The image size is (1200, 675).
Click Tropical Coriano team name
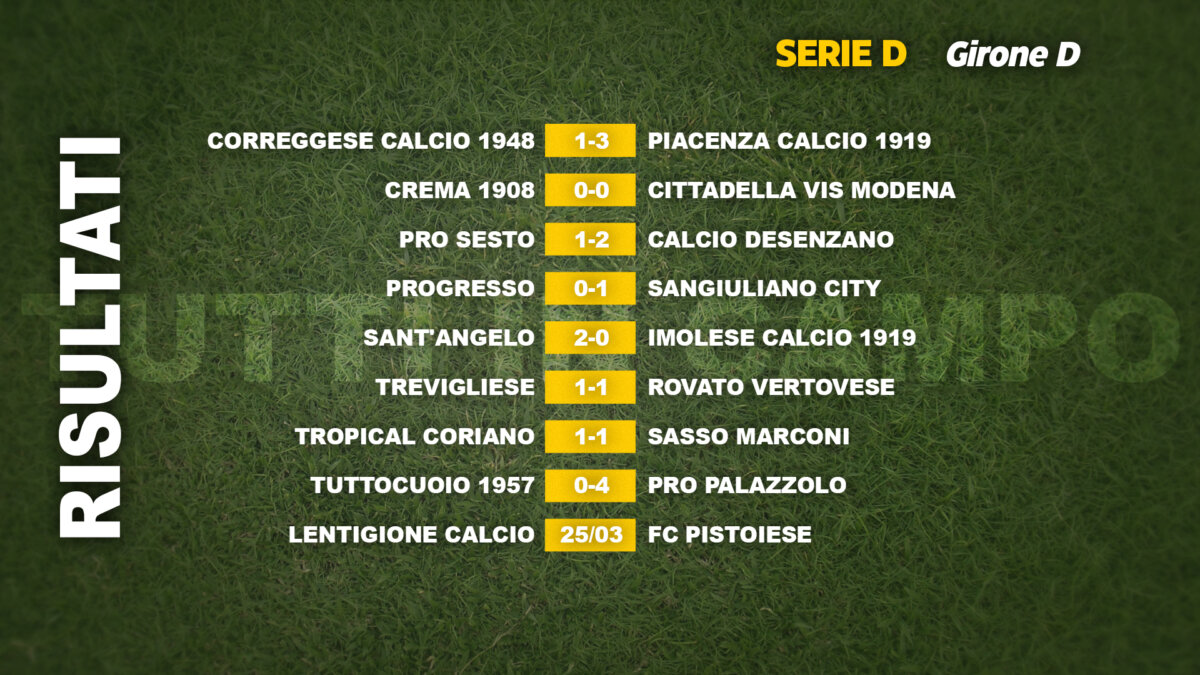coord(415,437)
